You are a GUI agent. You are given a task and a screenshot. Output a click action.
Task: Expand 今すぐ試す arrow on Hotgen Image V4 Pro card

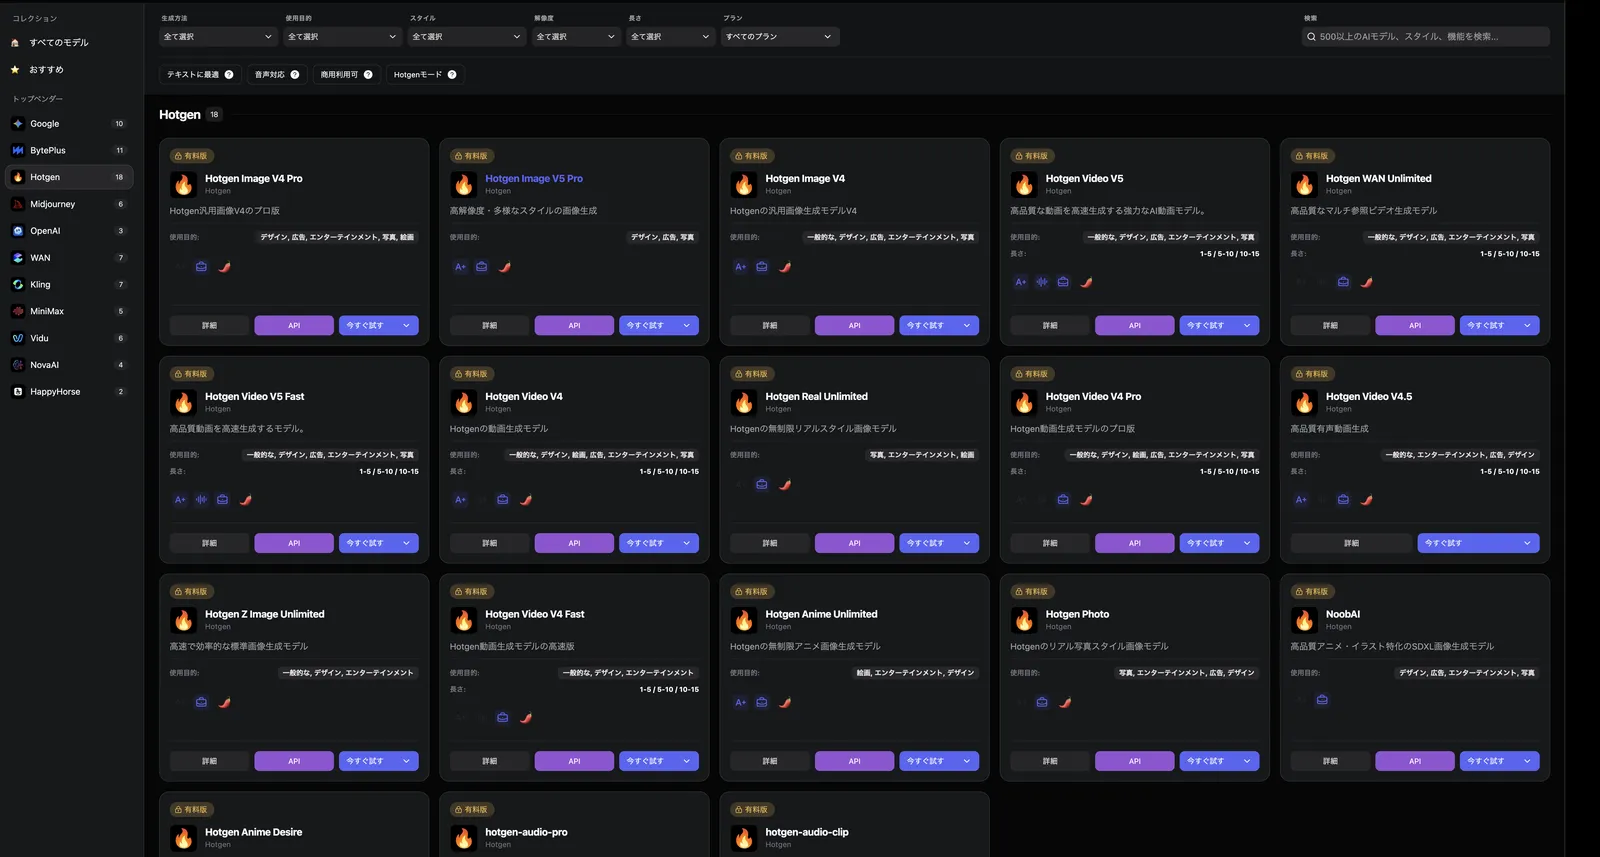(x=406, y=326)
